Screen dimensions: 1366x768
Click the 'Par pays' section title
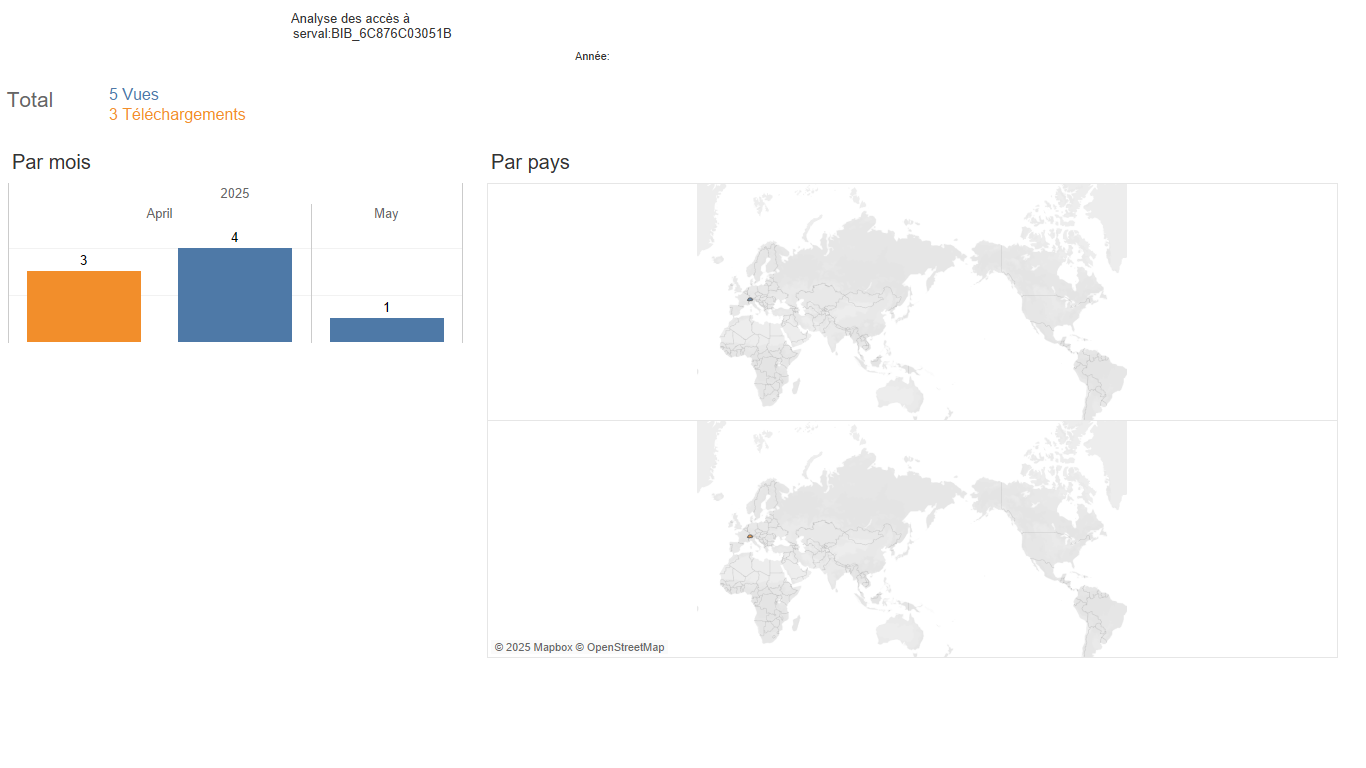(530, 162)
